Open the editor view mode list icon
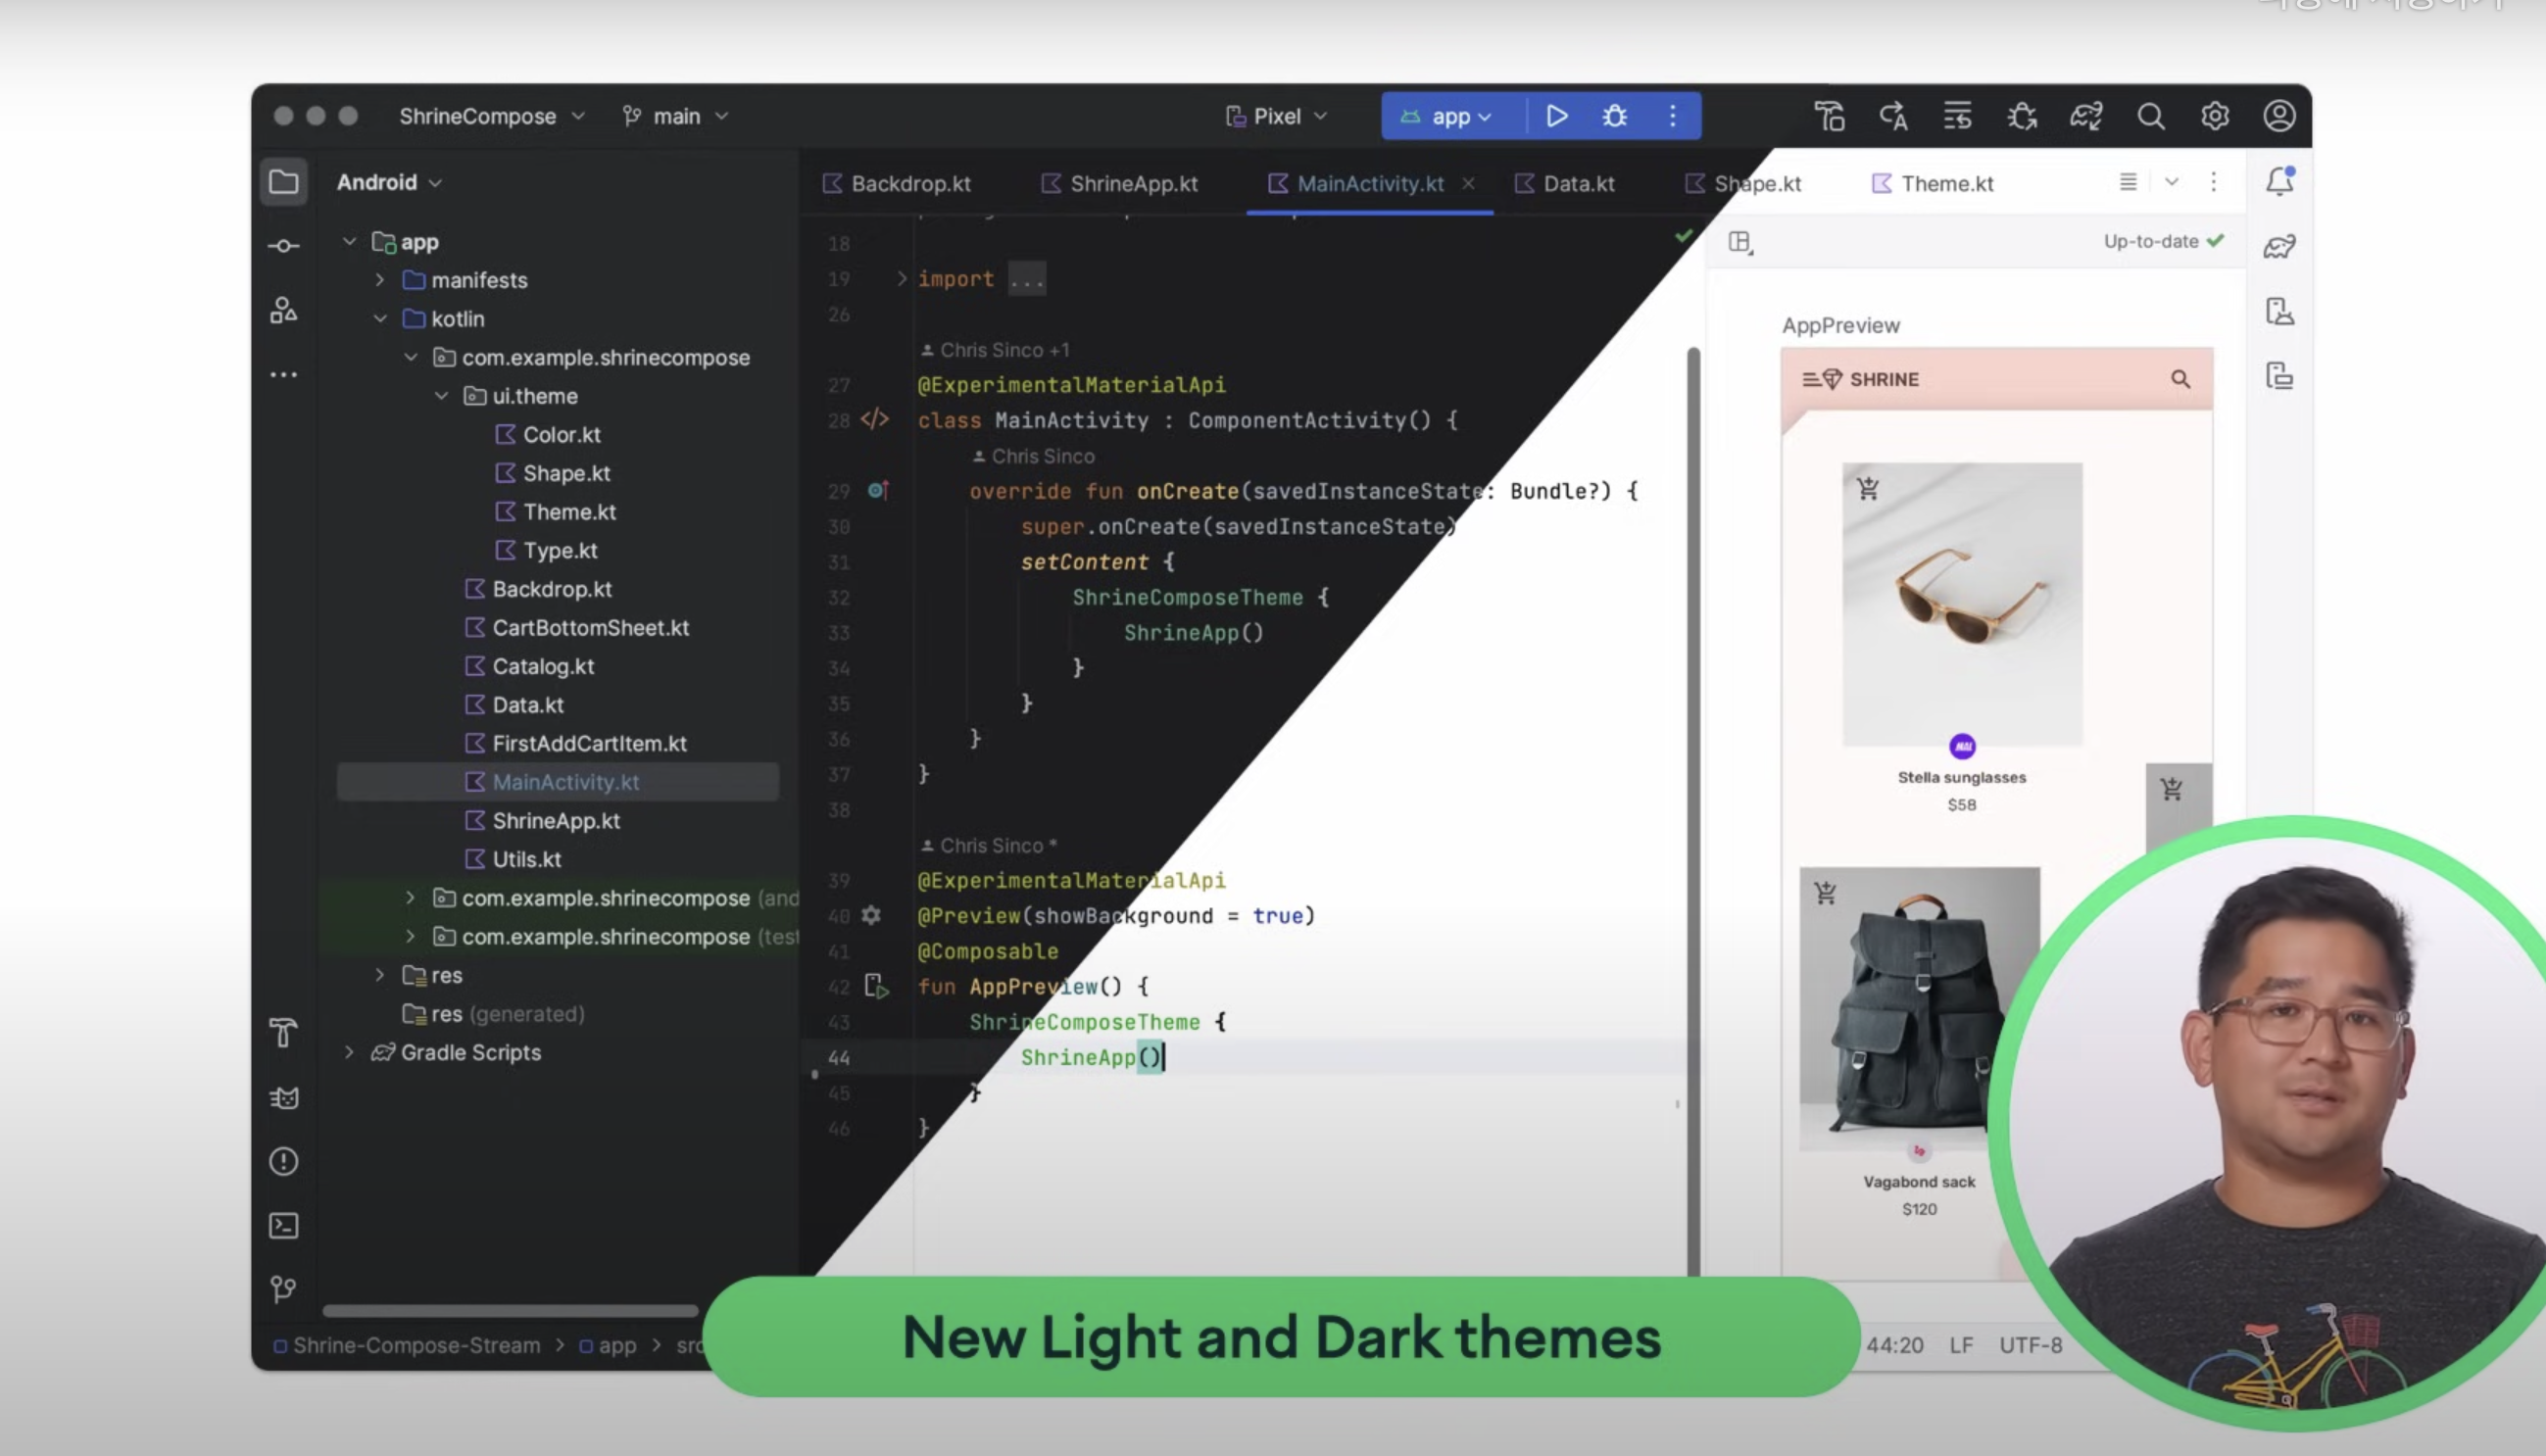Image resolution: width=2546 pixels, height=1456 pixels. point(2128,181)
